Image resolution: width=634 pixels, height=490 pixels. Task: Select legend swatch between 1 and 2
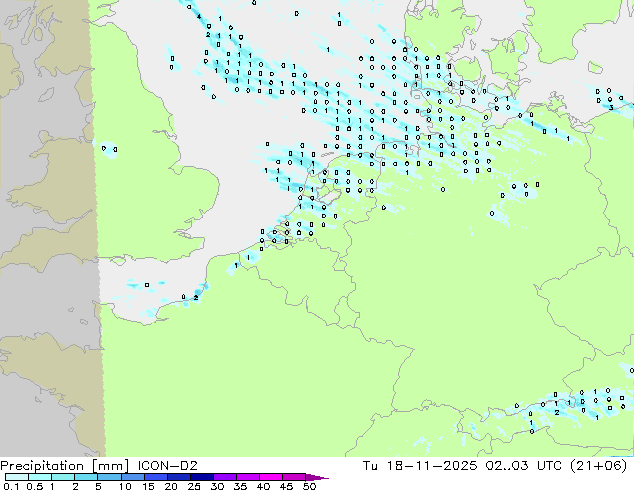pyautogui.click(x=63, y=477)
